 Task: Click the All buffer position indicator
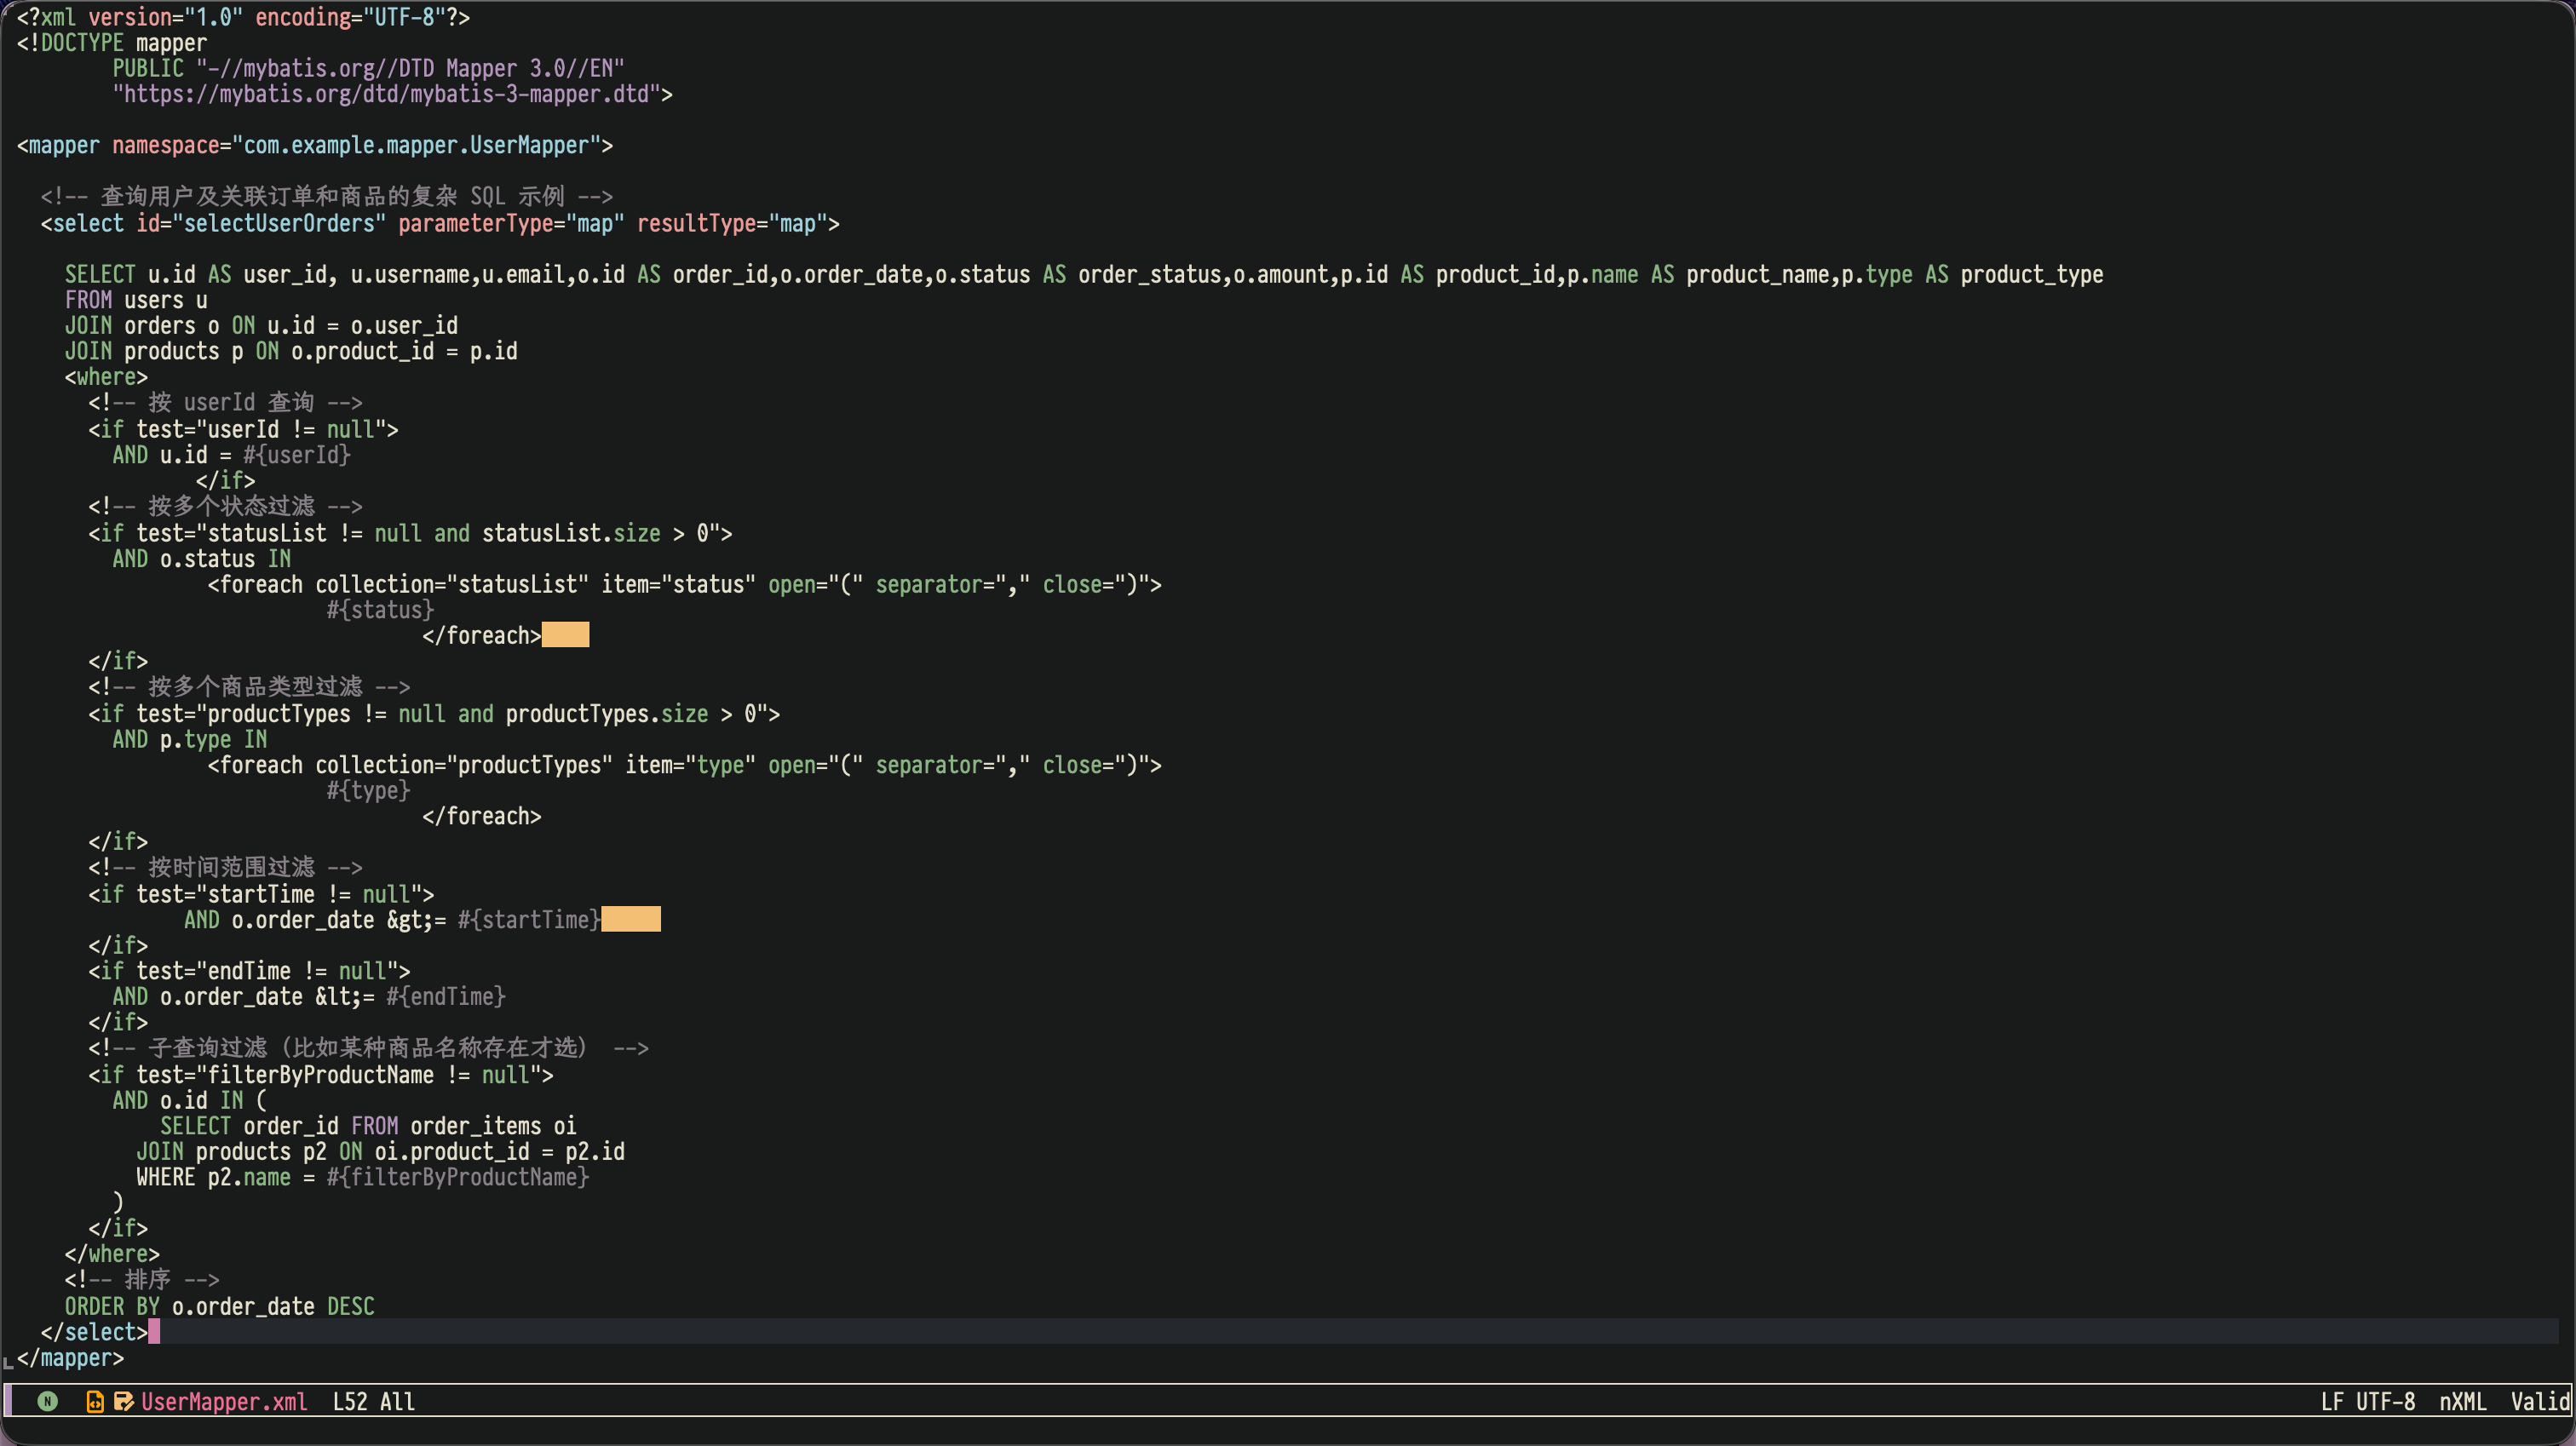click(x=397, y=1401)
